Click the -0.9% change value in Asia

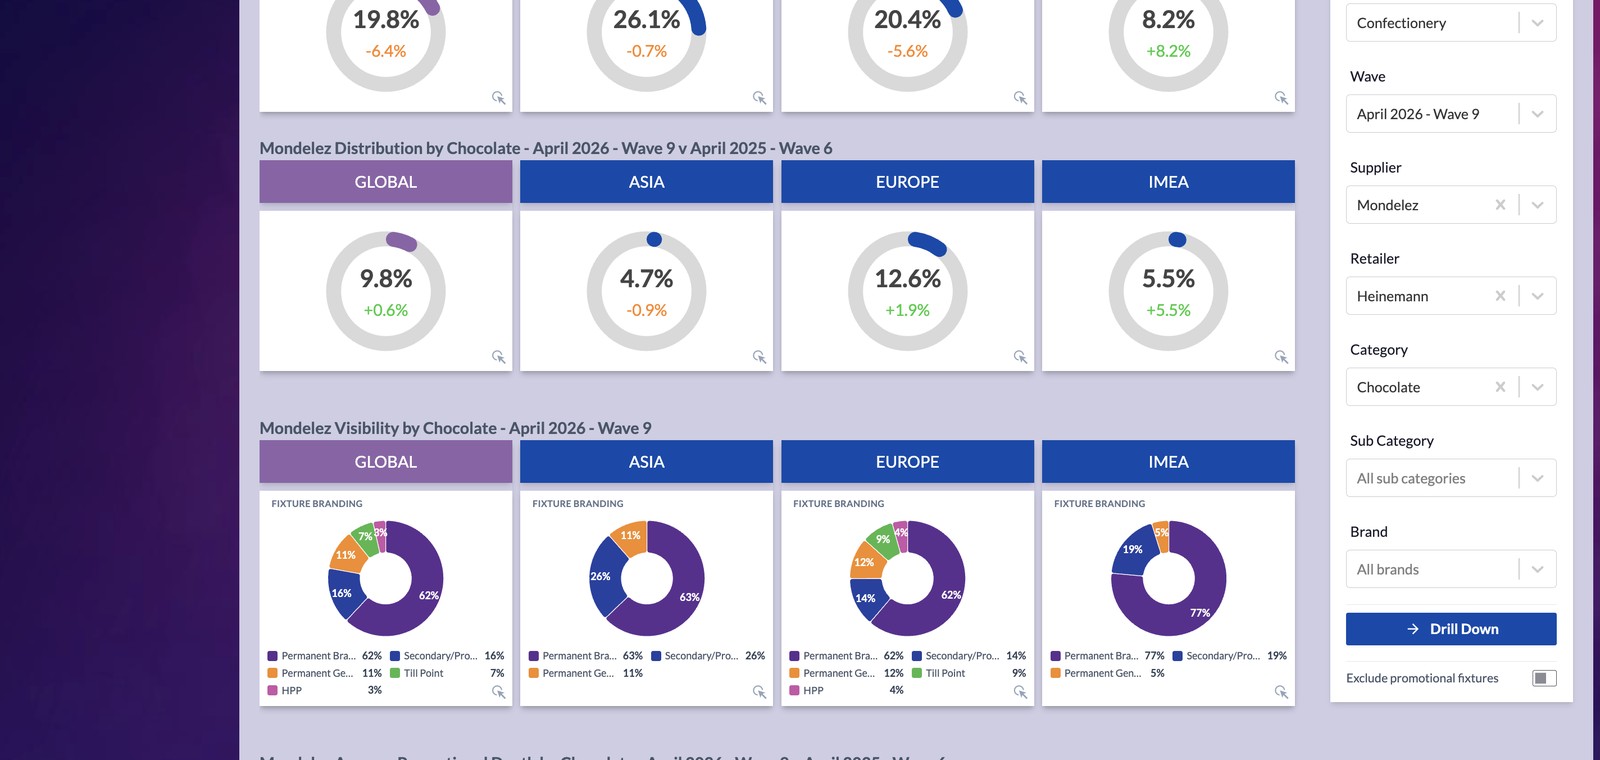(x=646, y=310)
